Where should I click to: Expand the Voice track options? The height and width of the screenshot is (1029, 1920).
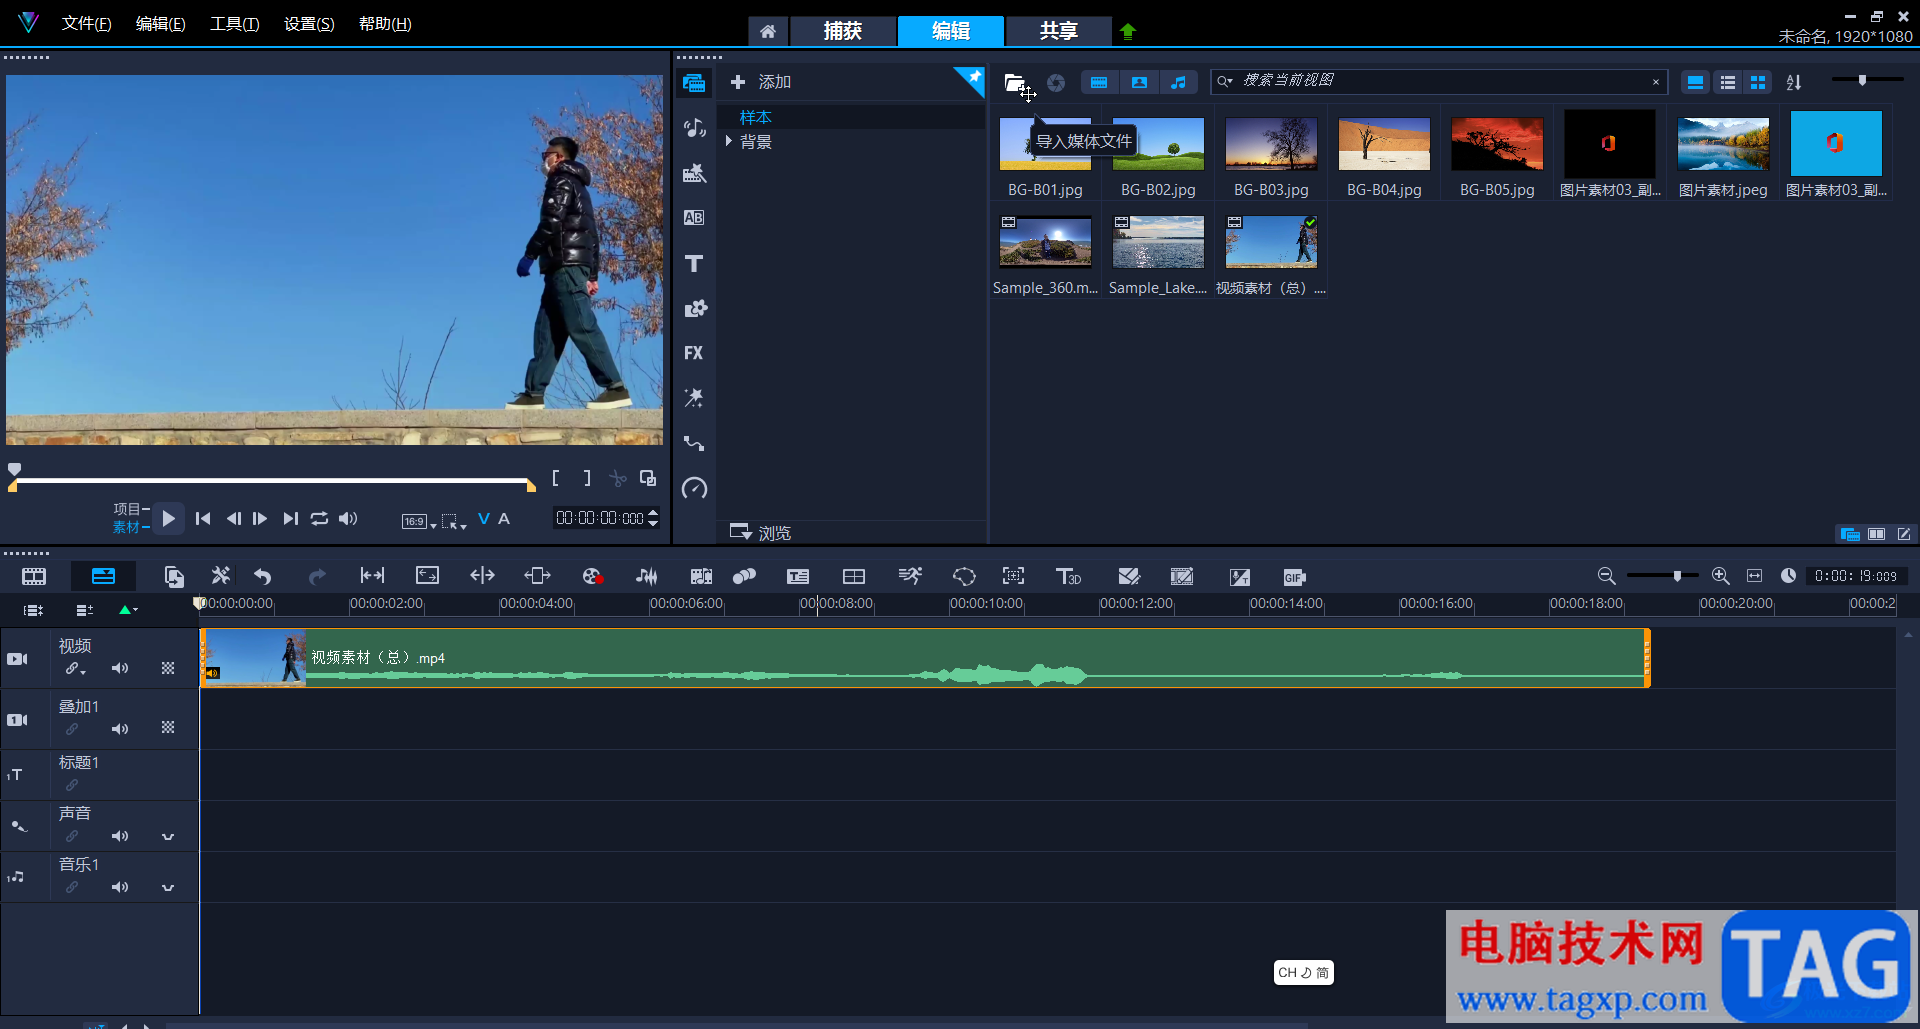(168, 837)
